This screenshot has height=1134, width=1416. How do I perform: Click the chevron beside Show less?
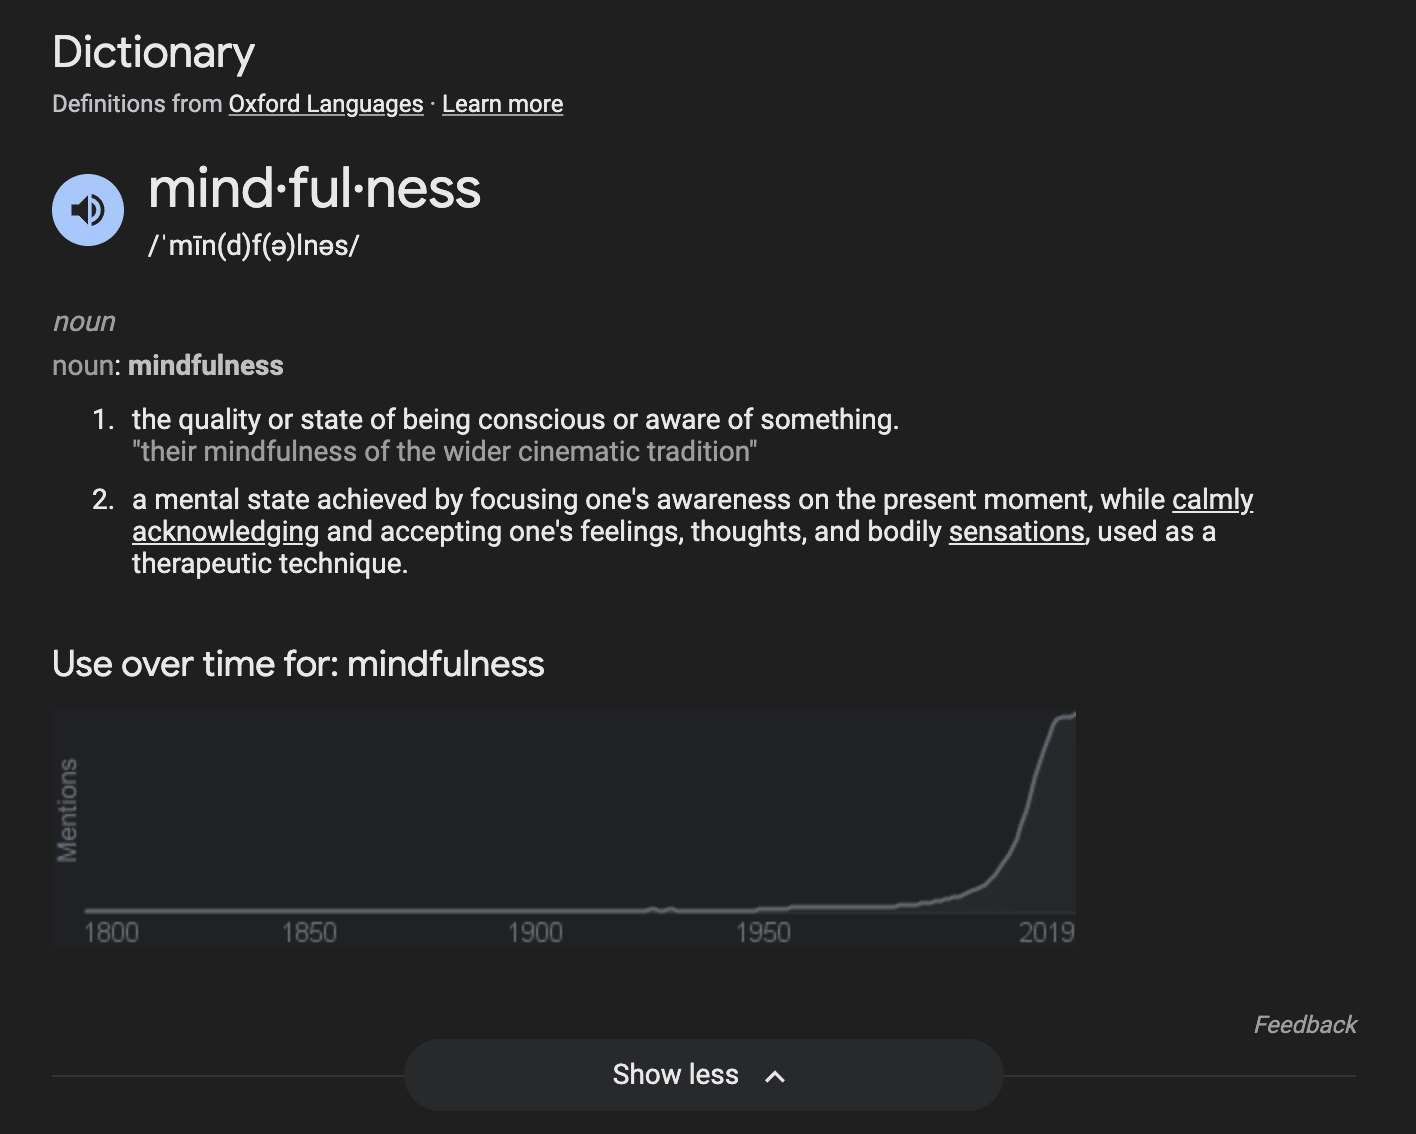pyautogui.click(x=775, y=1076)
